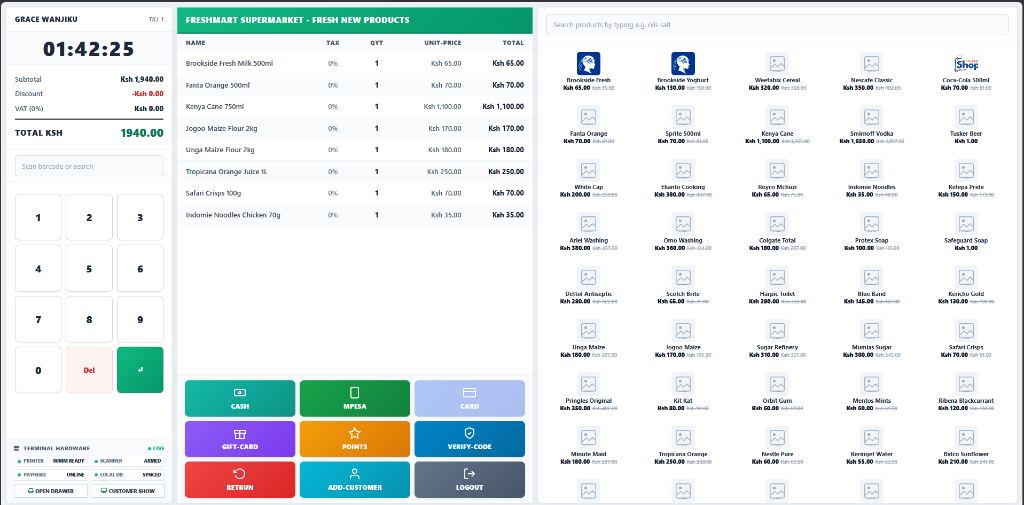This screenshot has width=1024, height=505.
Task: Select the Jogoo Maize Flour 2kg cart row
Action: [355, 128]
